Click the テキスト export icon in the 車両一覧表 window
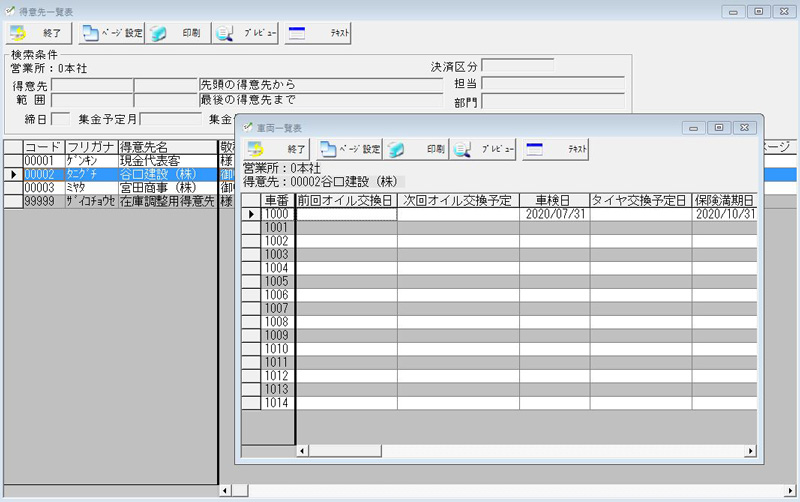The width and height of the screenshot is (800, 502). pos(556,149)
